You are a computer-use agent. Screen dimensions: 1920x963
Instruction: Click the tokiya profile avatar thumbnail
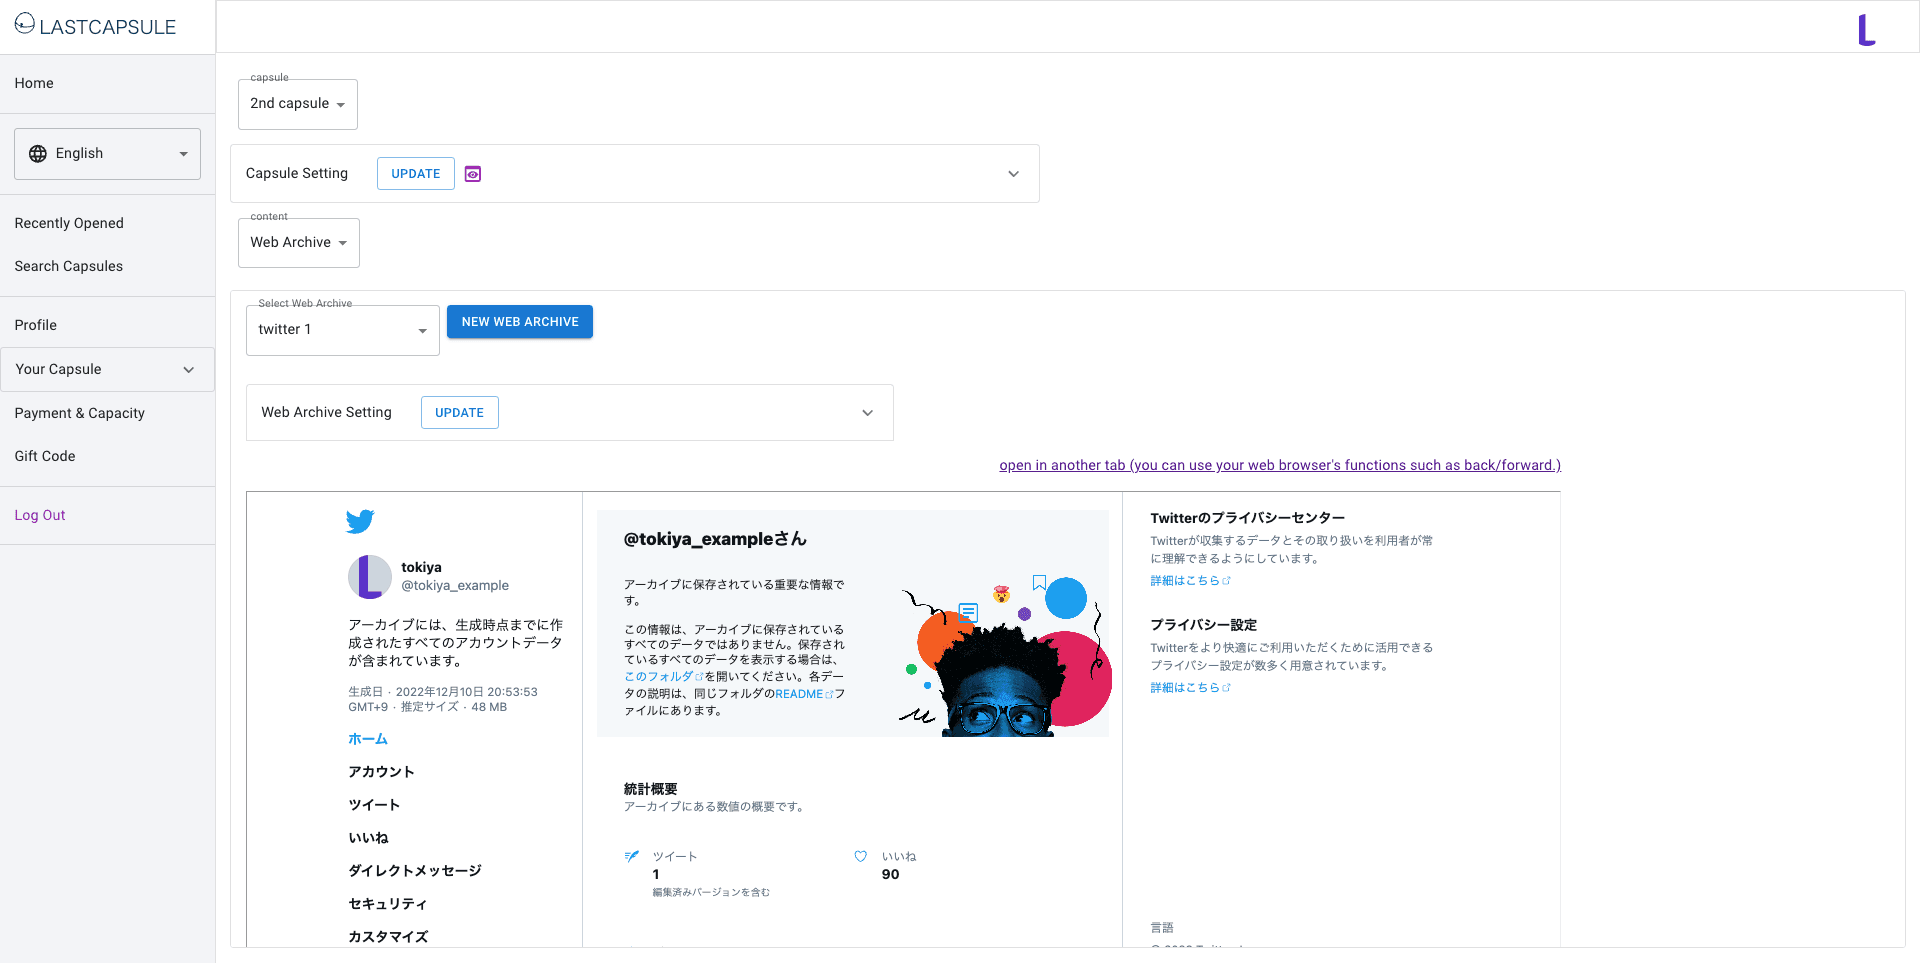tap(369, 576)
